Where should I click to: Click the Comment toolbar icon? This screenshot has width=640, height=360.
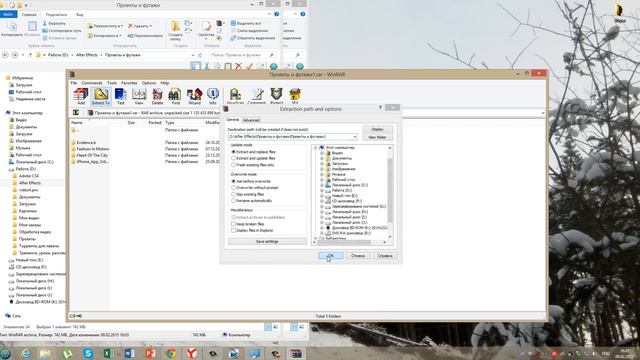pos(257,96)
